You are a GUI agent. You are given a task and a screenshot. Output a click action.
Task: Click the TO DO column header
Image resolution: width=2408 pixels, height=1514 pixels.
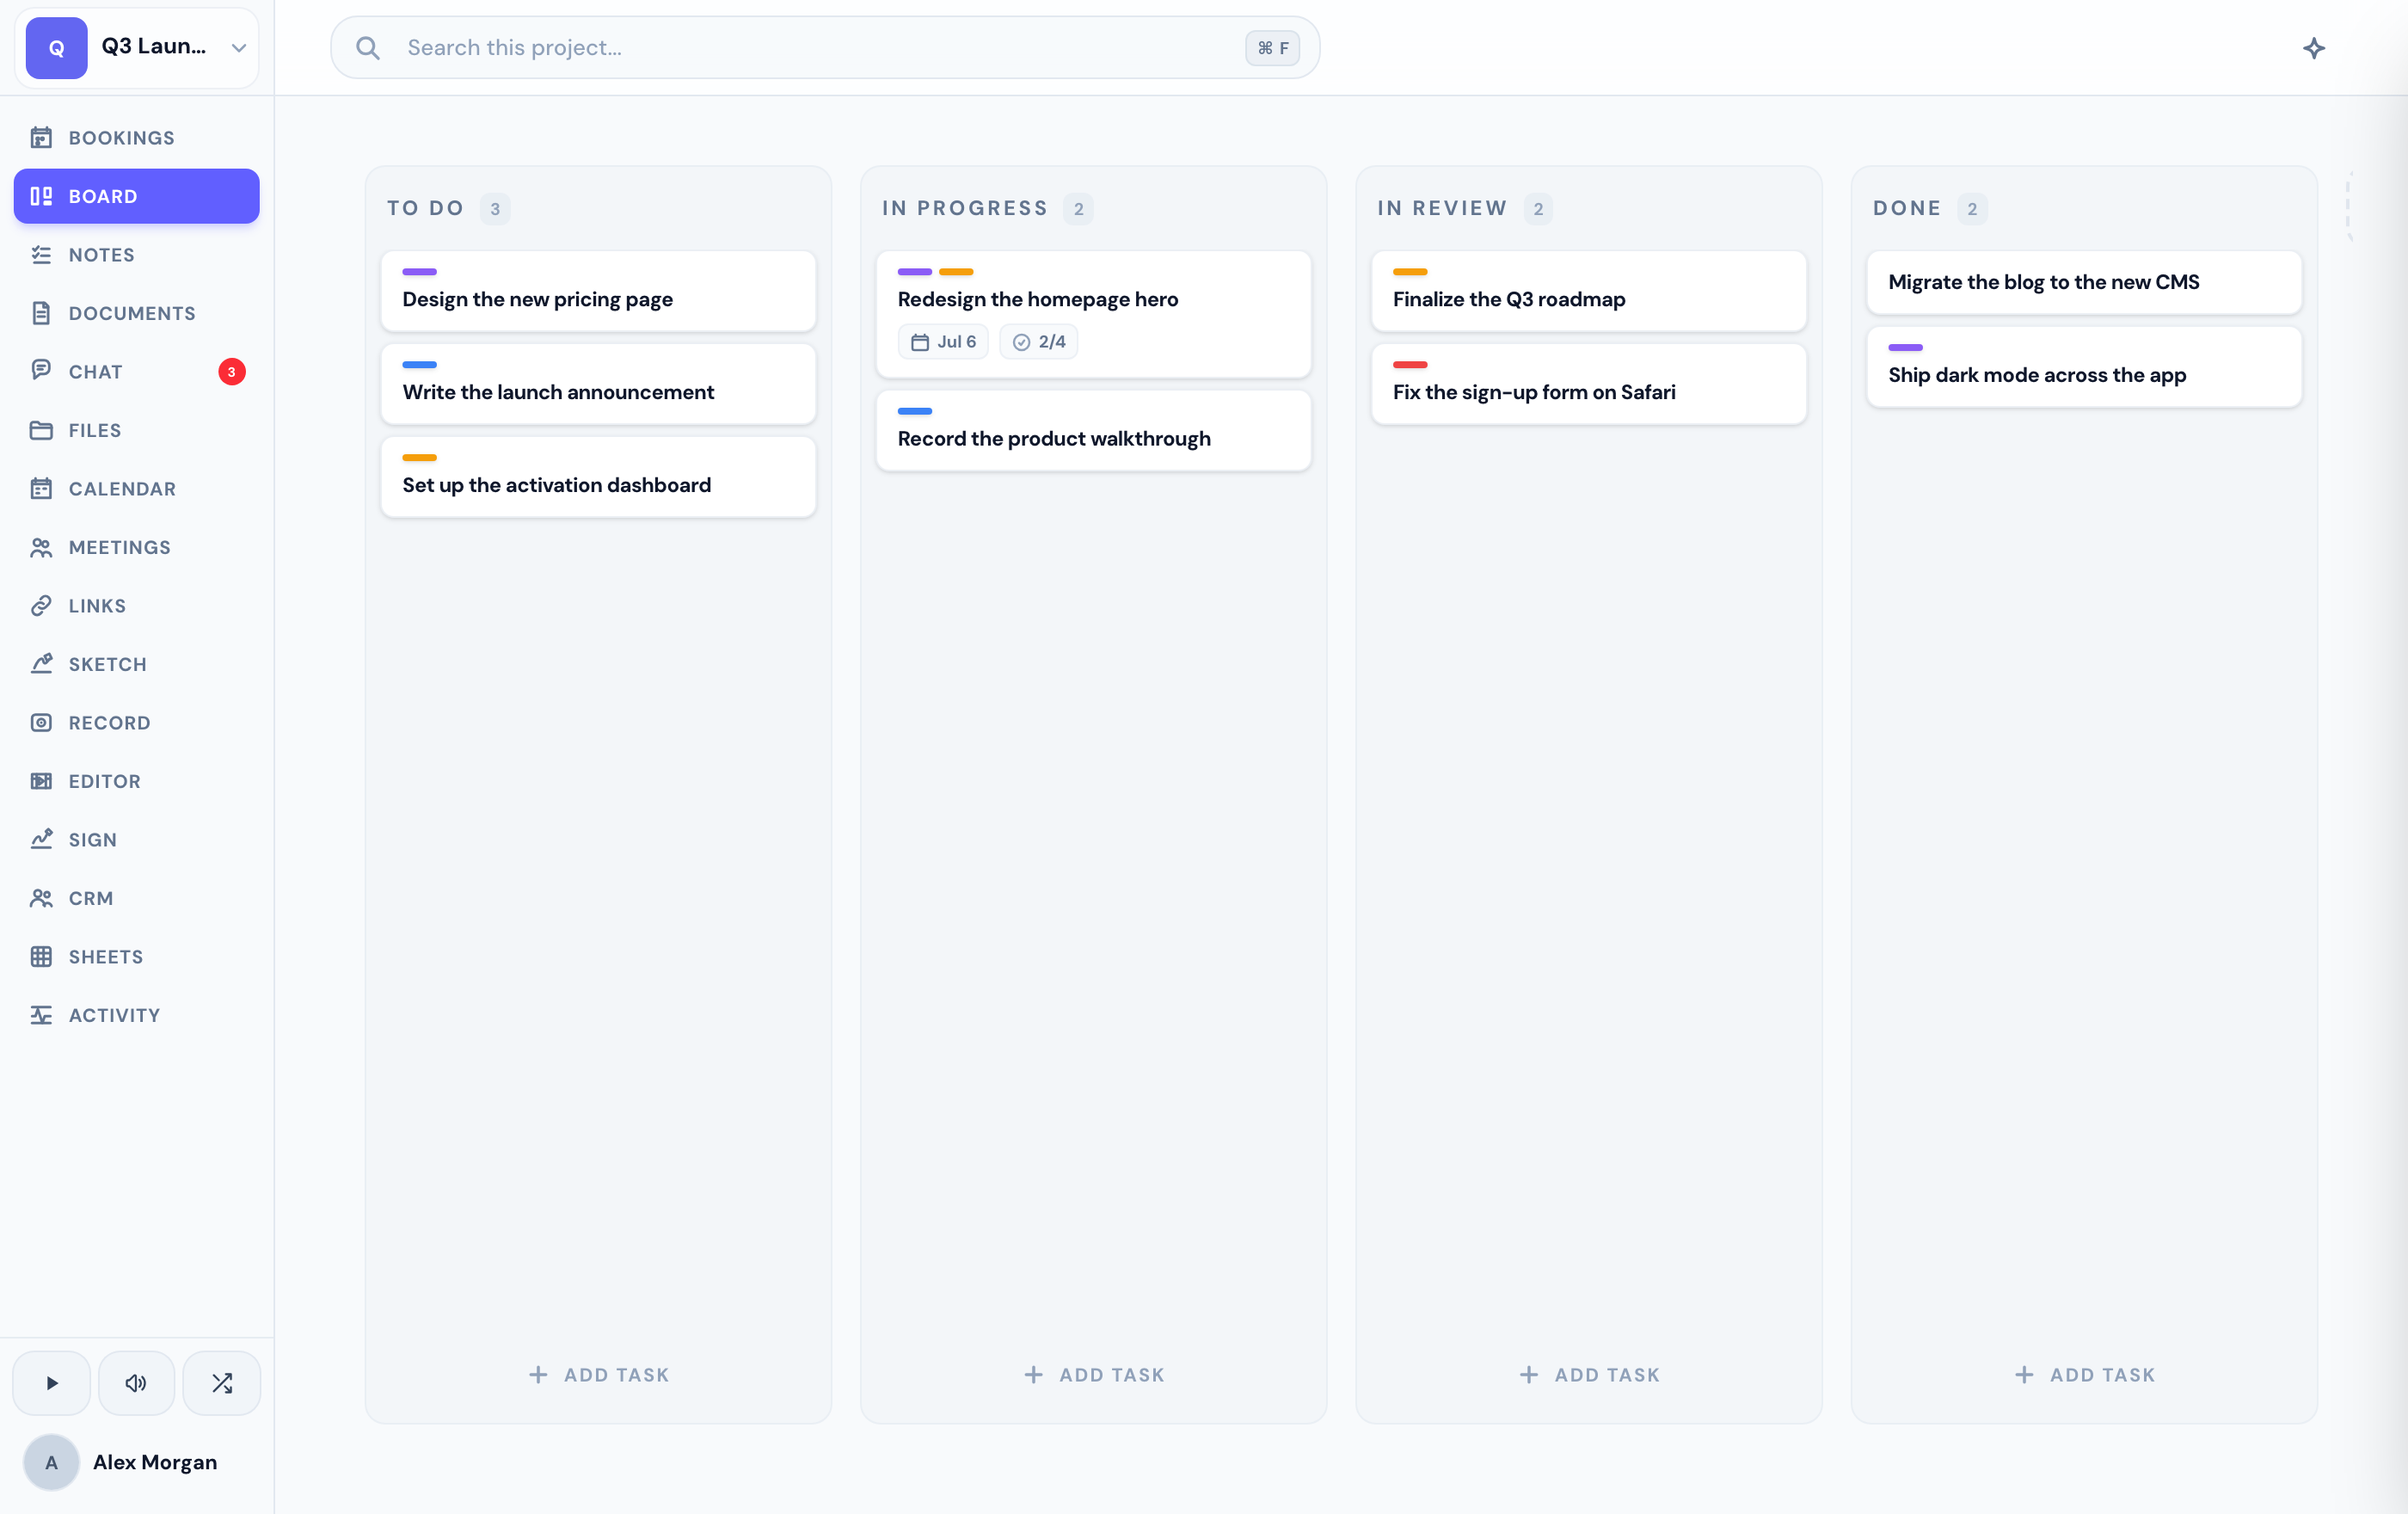(426, 208)
